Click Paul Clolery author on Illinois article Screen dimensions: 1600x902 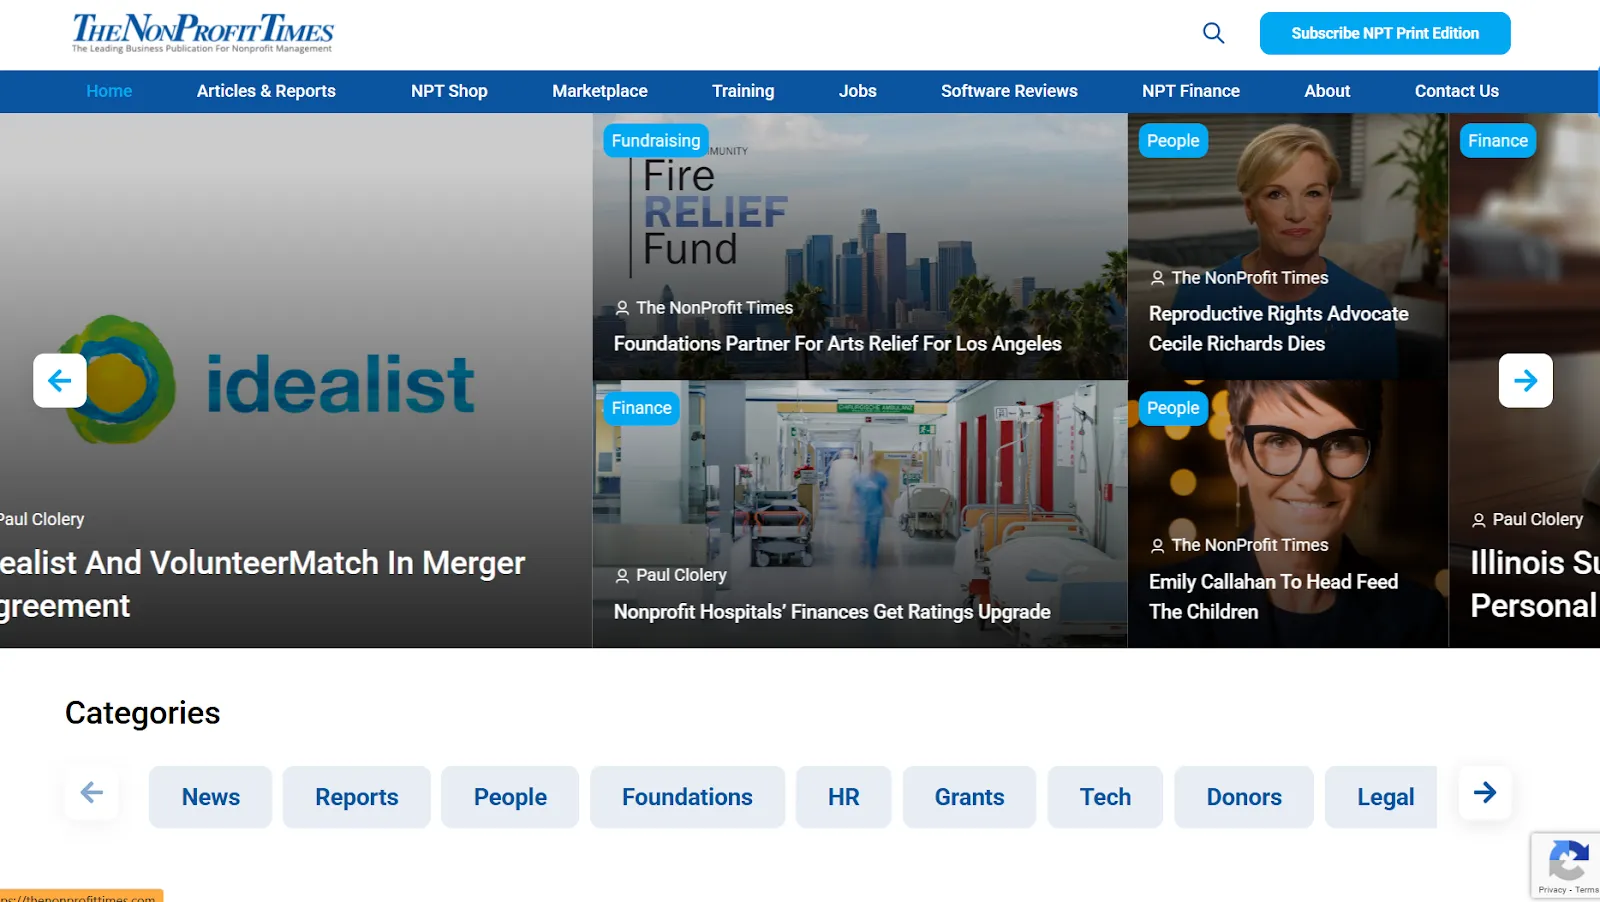point(1538,520)
